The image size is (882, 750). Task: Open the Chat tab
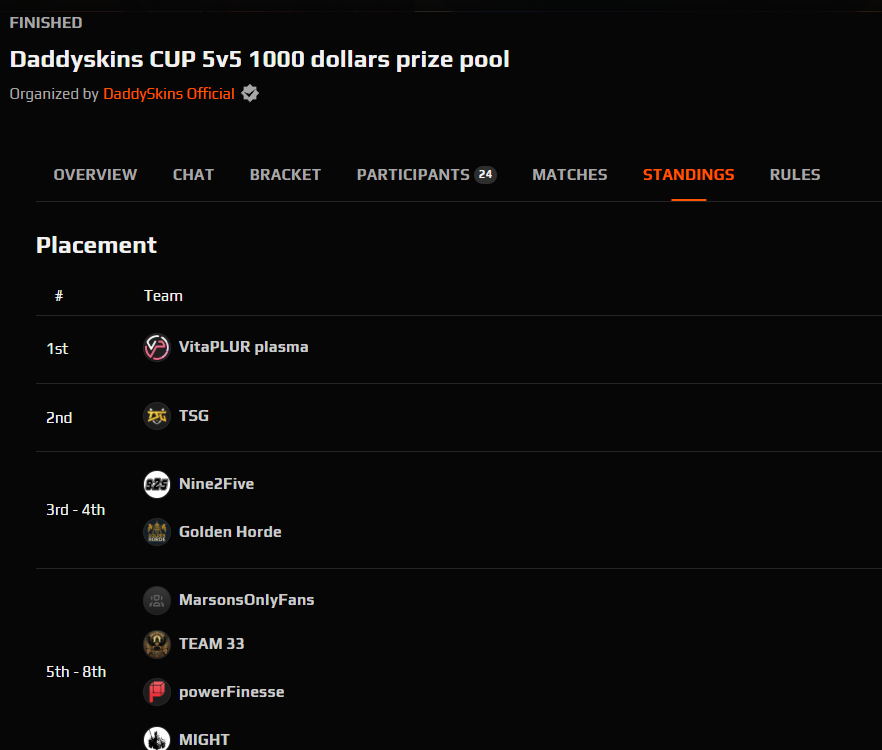[x=194, y=175]
